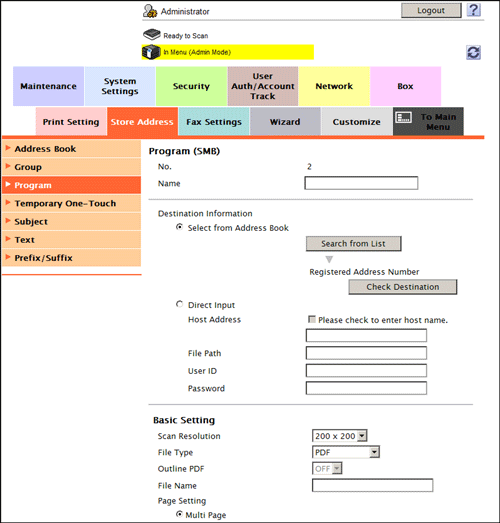The height and width of the screenshot is (523, 500).
Task: Click the arrow icon beside Group
Action: tap(8, 166)
